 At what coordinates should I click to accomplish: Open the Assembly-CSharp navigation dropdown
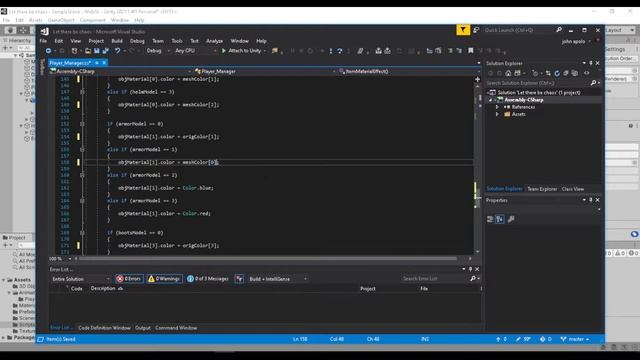coord(120,71)
